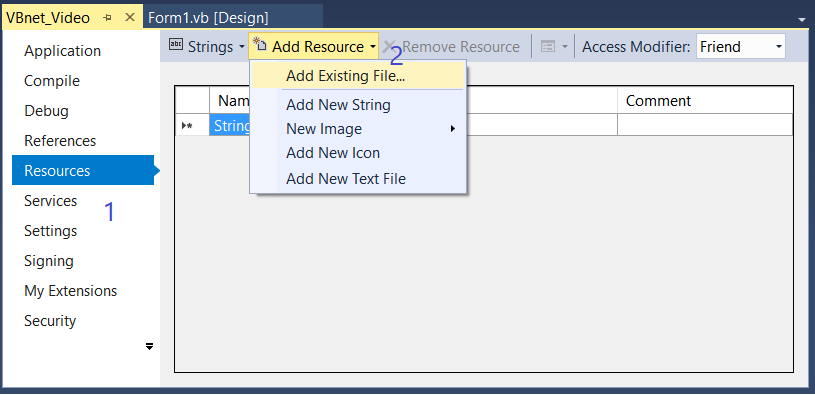Go to the Settings page

[x=50, y=231]
